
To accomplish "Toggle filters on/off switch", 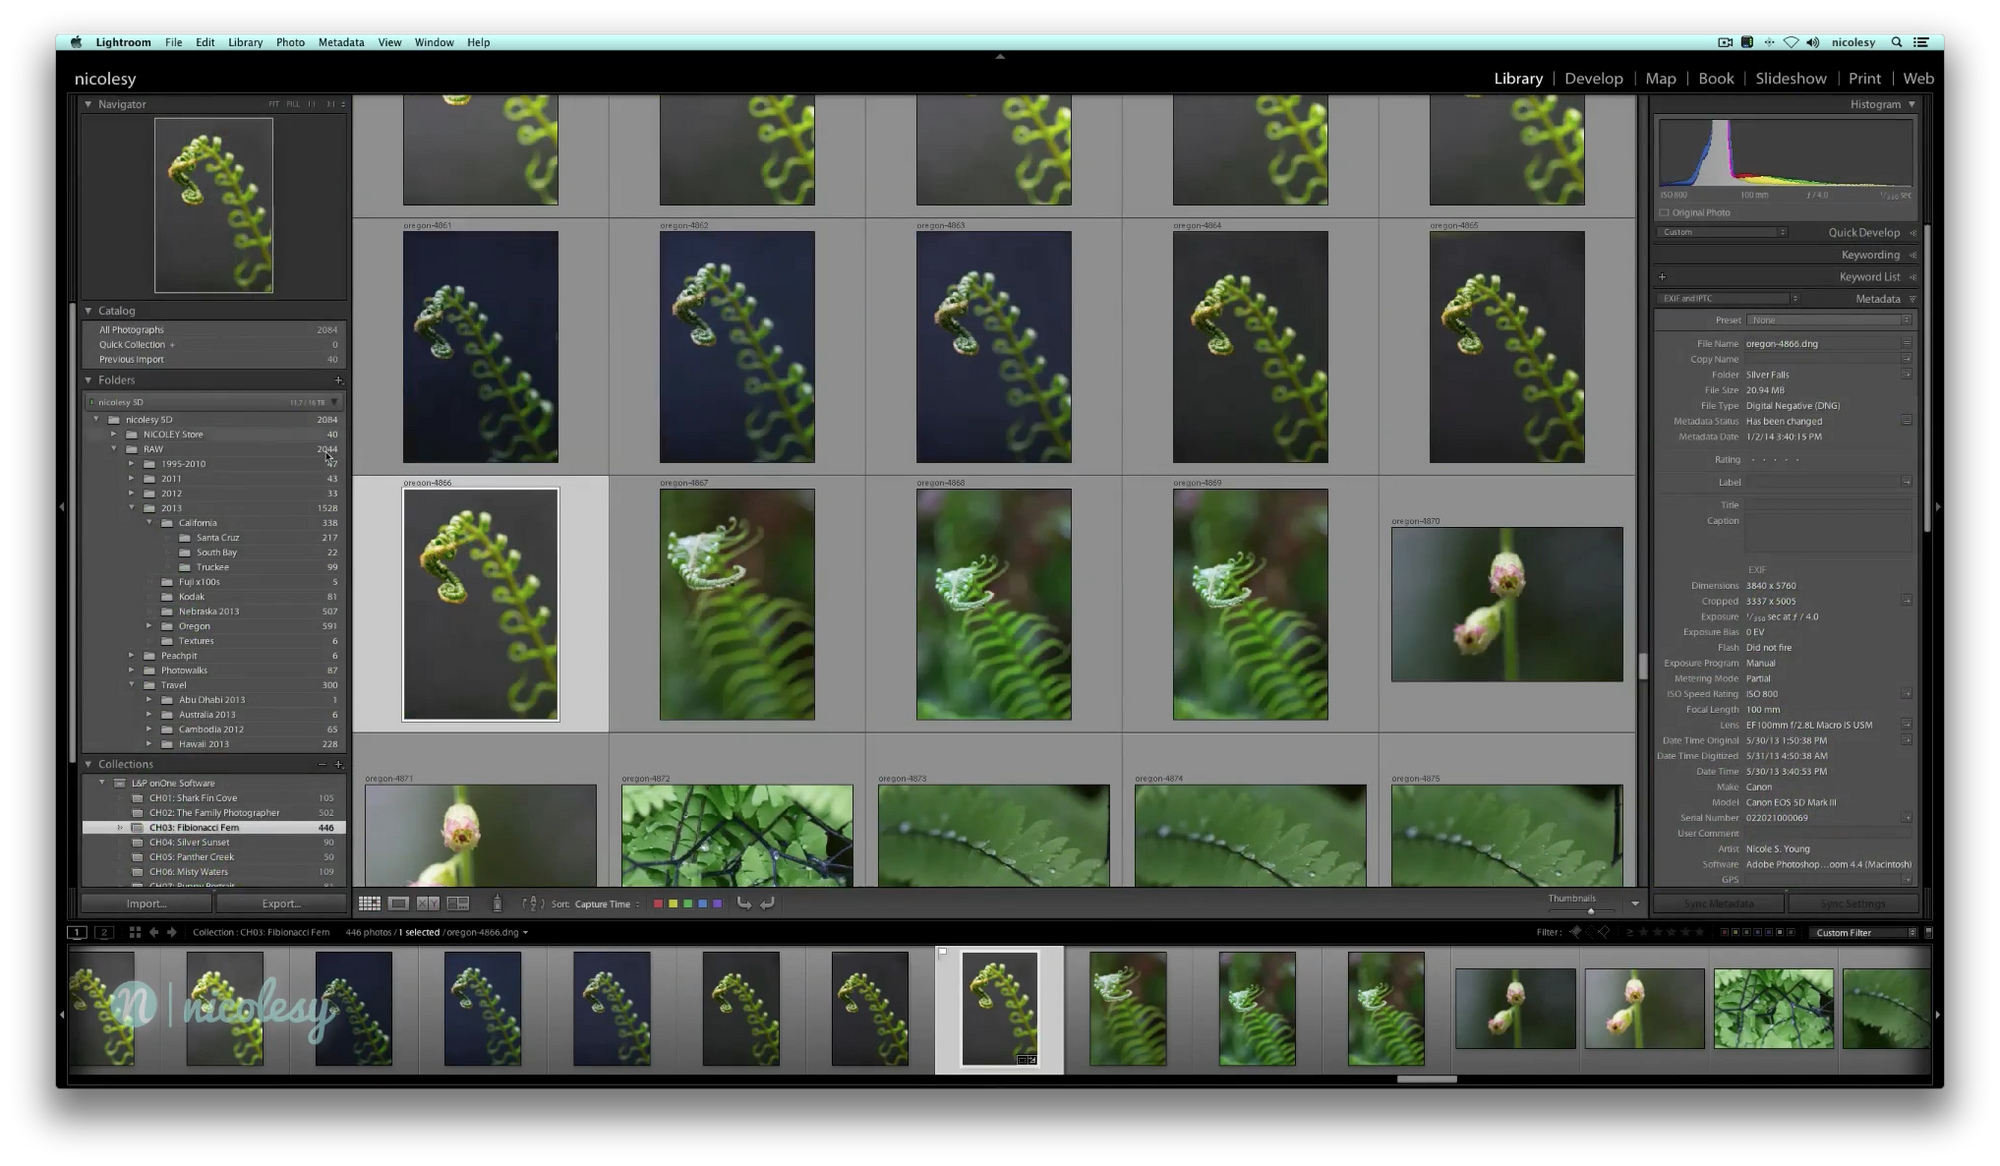I will tap(1928, 932).
